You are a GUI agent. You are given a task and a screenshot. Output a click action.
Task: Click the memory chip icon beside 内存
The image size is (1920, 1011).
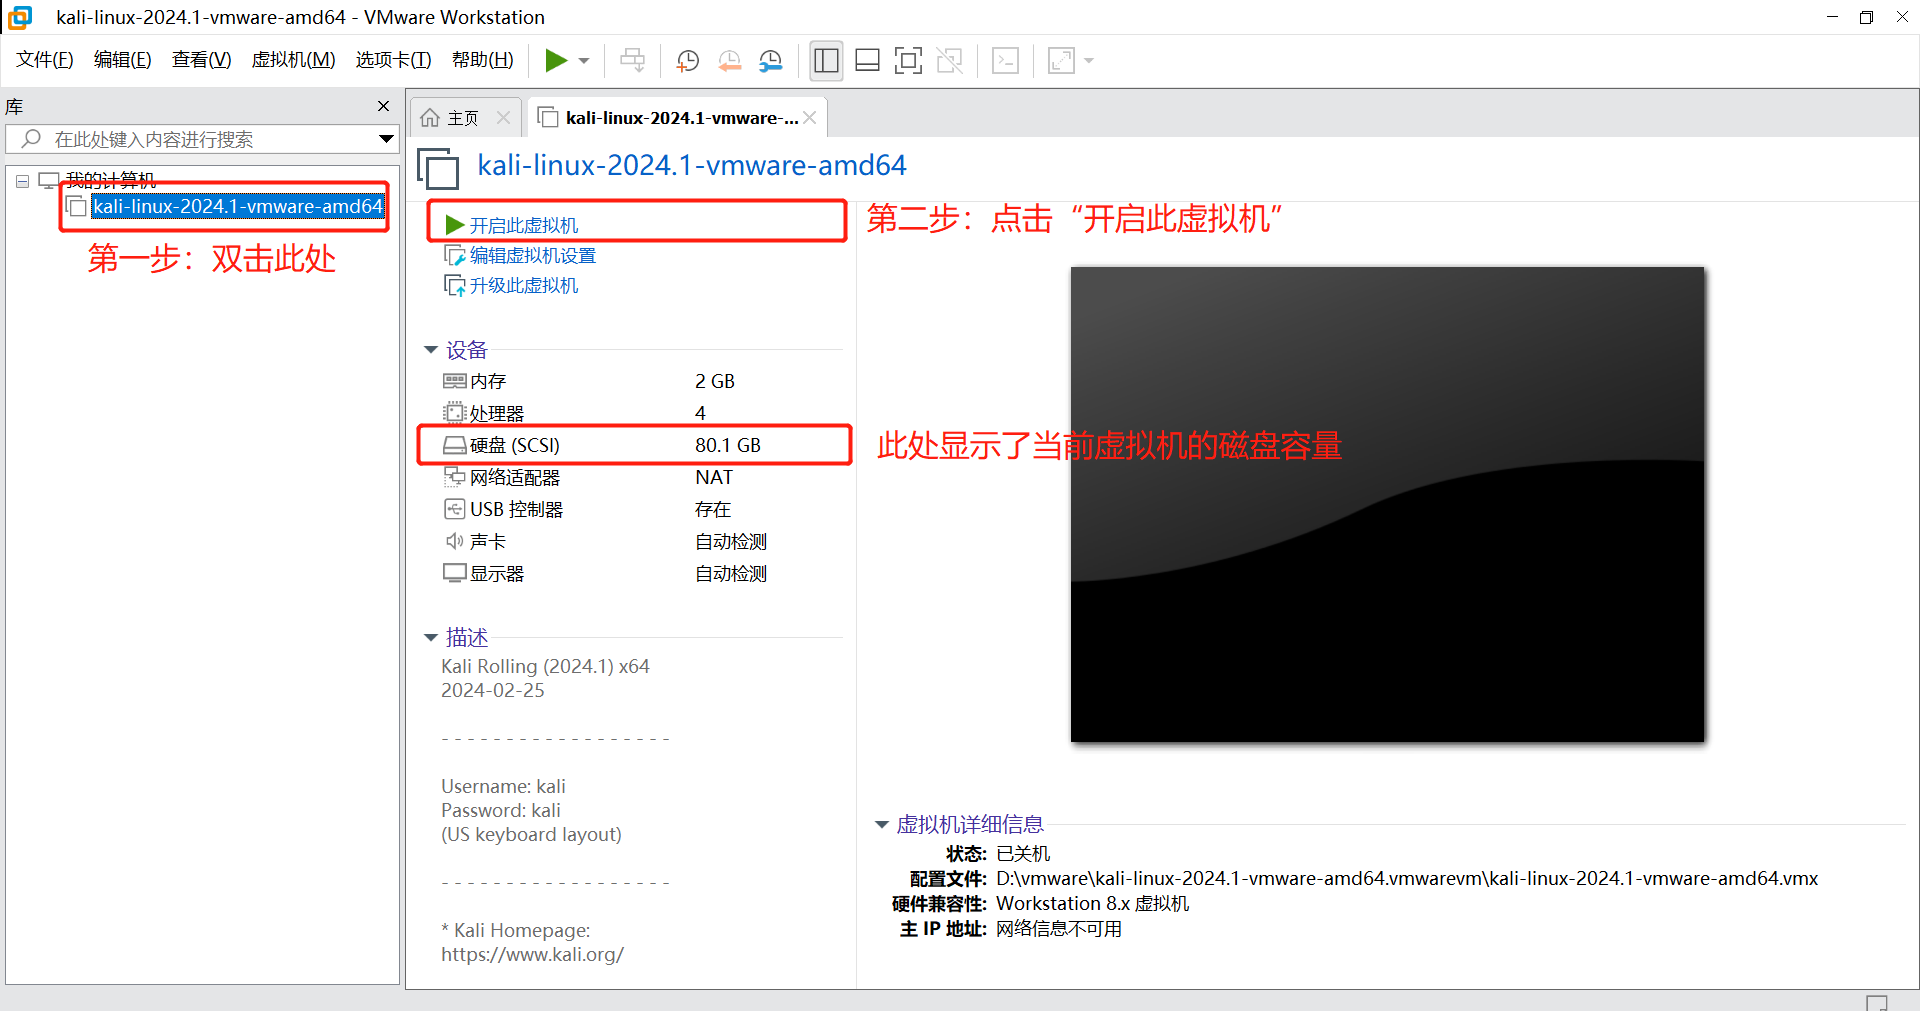[x=455, y=381]
